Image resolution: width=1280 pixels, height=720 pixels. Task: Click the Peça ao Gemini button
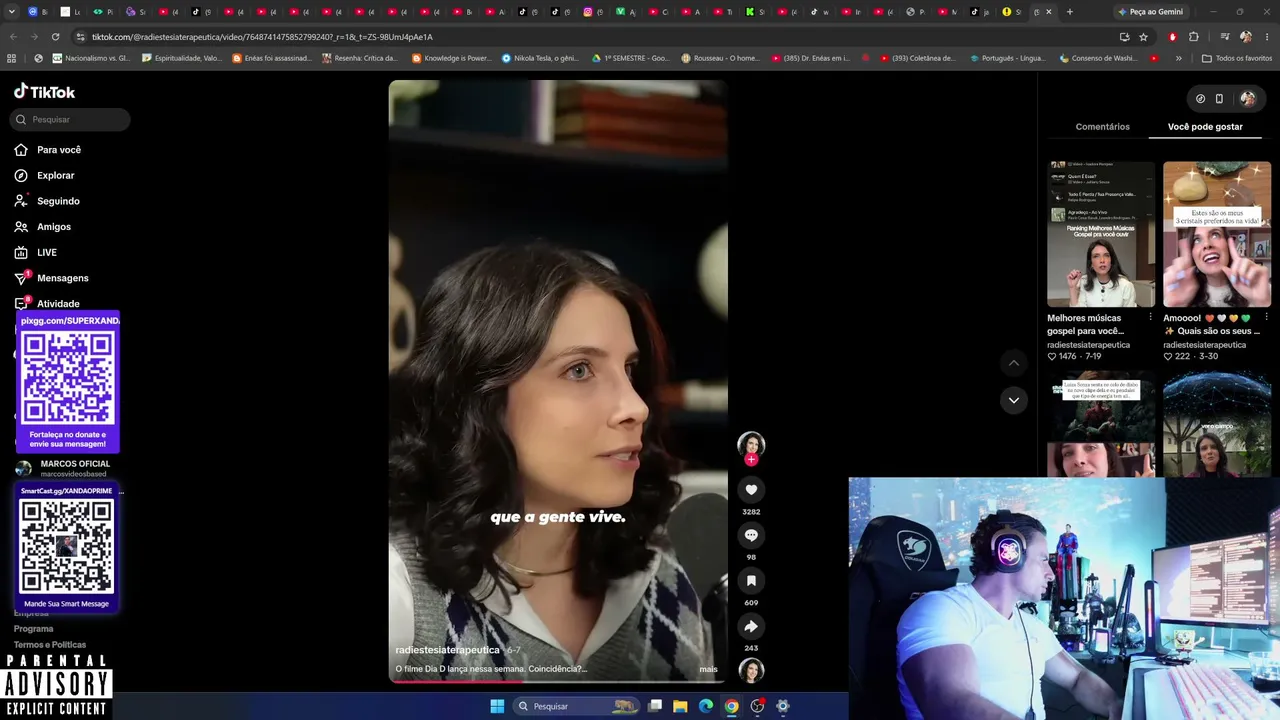(x=1151, y=12)
